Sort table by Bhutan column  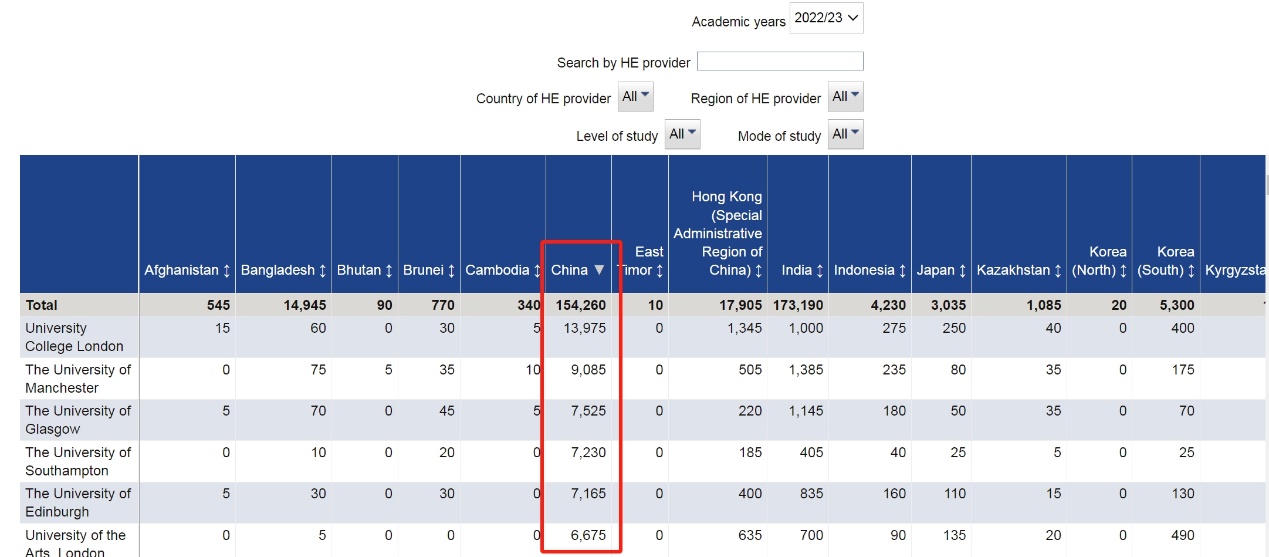tap(365, 270)
